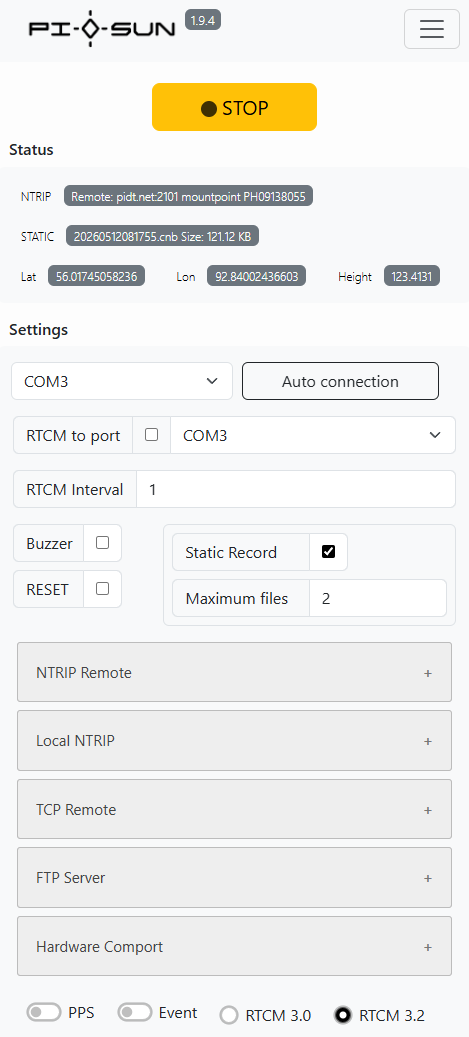The height and width of the screenshot is (1037, 469).
Task: Open the RTCM to port COM3 dropdown
Action: point(313,435)
